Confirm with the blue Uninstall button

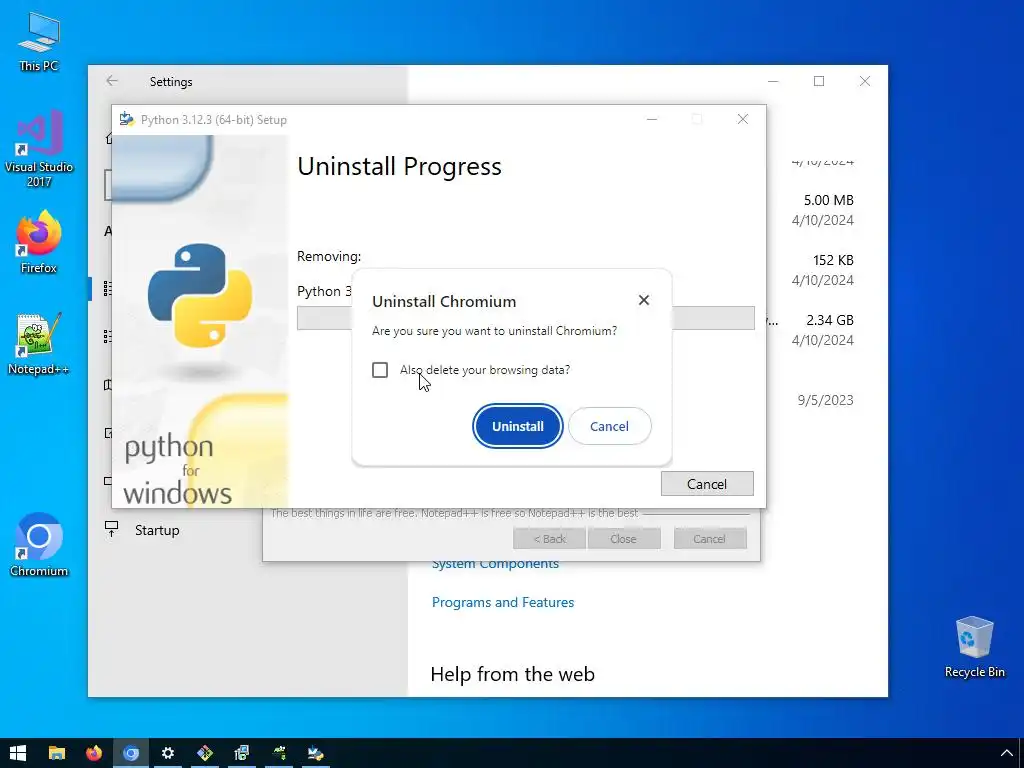click(517, 426)
